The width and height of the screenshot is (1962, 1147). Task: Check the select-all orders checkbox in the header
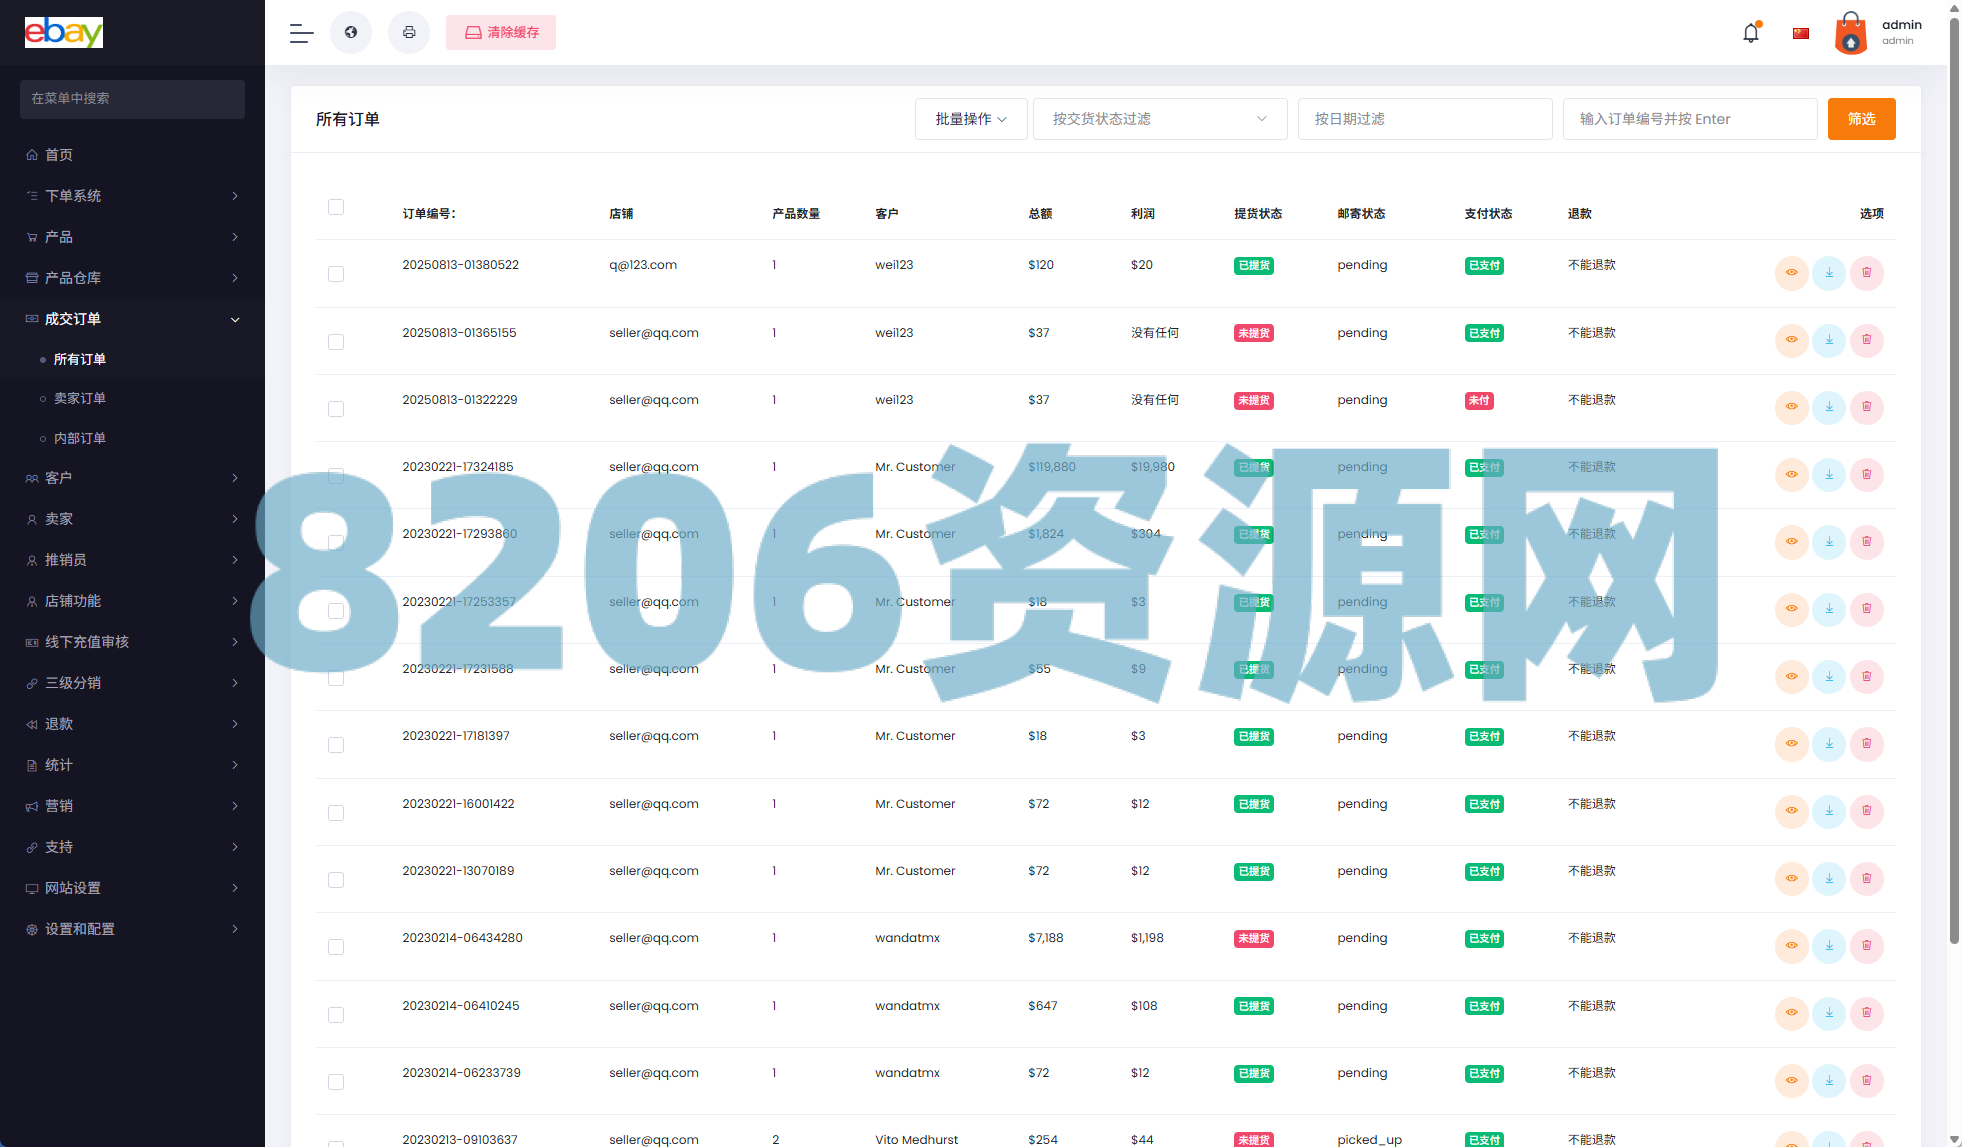(336, 207)
